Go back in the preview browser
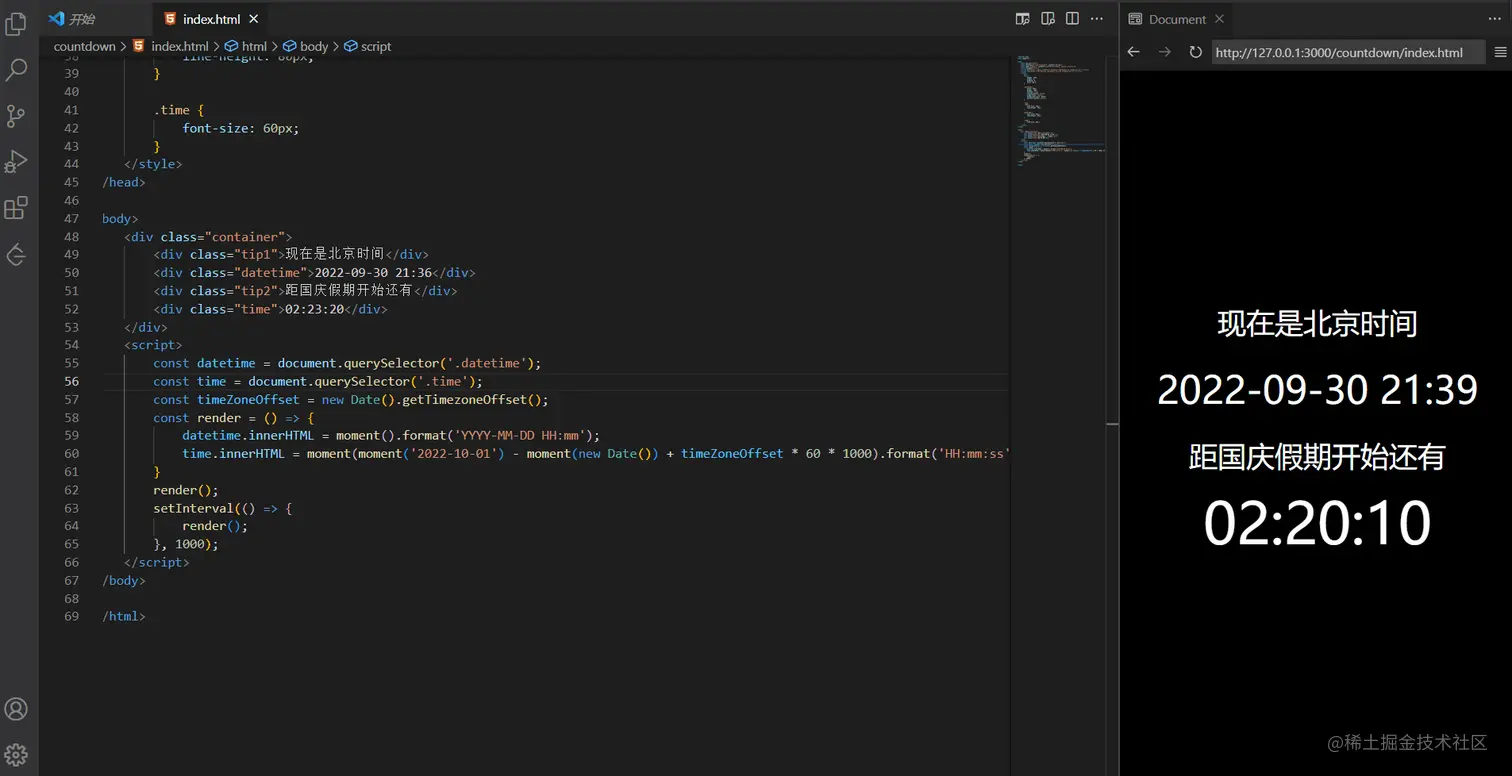The image size is (1512, 776). pyautogui.click(x=1133, y=52)
